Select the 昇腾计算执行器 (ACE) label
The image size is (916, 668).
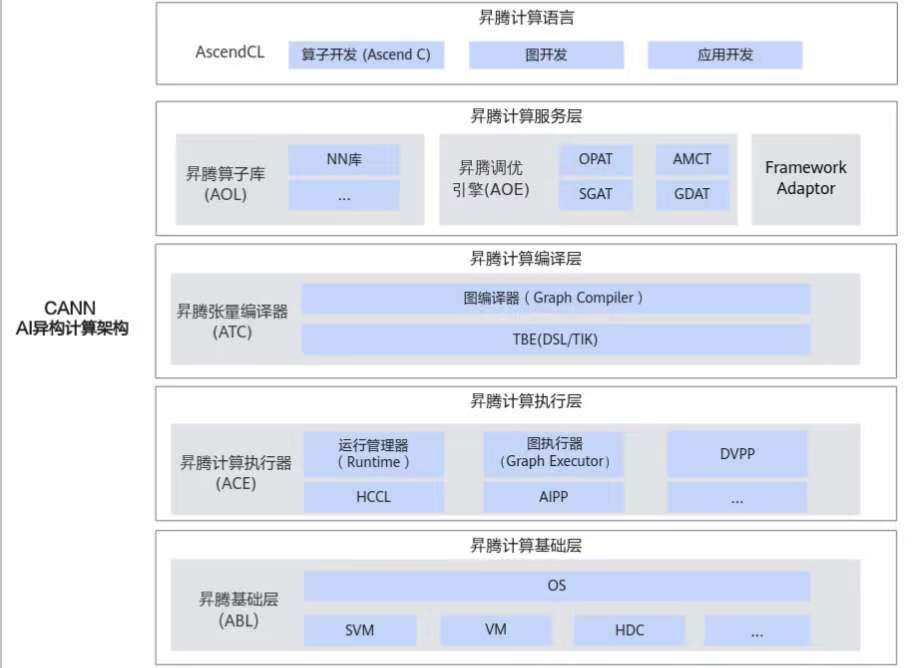tap(236, 473)
